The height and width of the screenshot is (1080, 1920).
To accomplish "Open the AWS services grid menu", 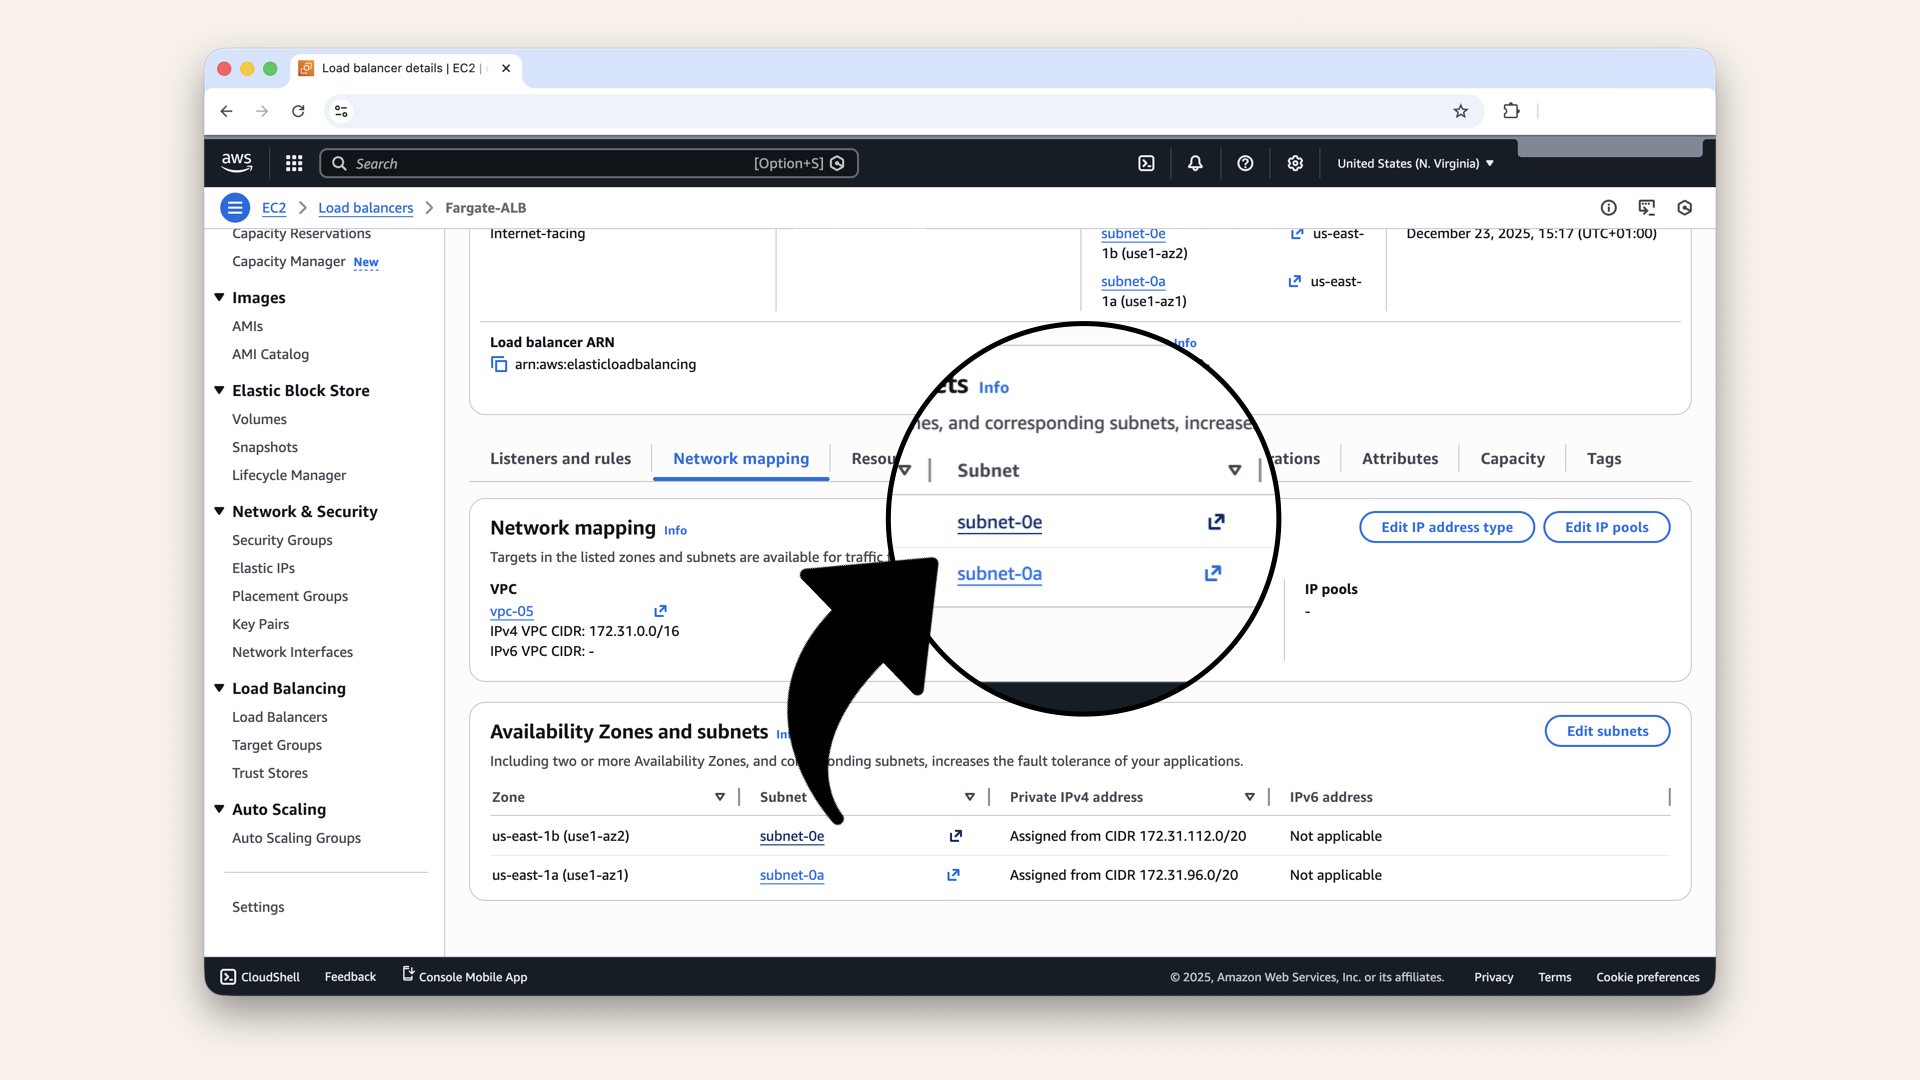I will (294, 163).
